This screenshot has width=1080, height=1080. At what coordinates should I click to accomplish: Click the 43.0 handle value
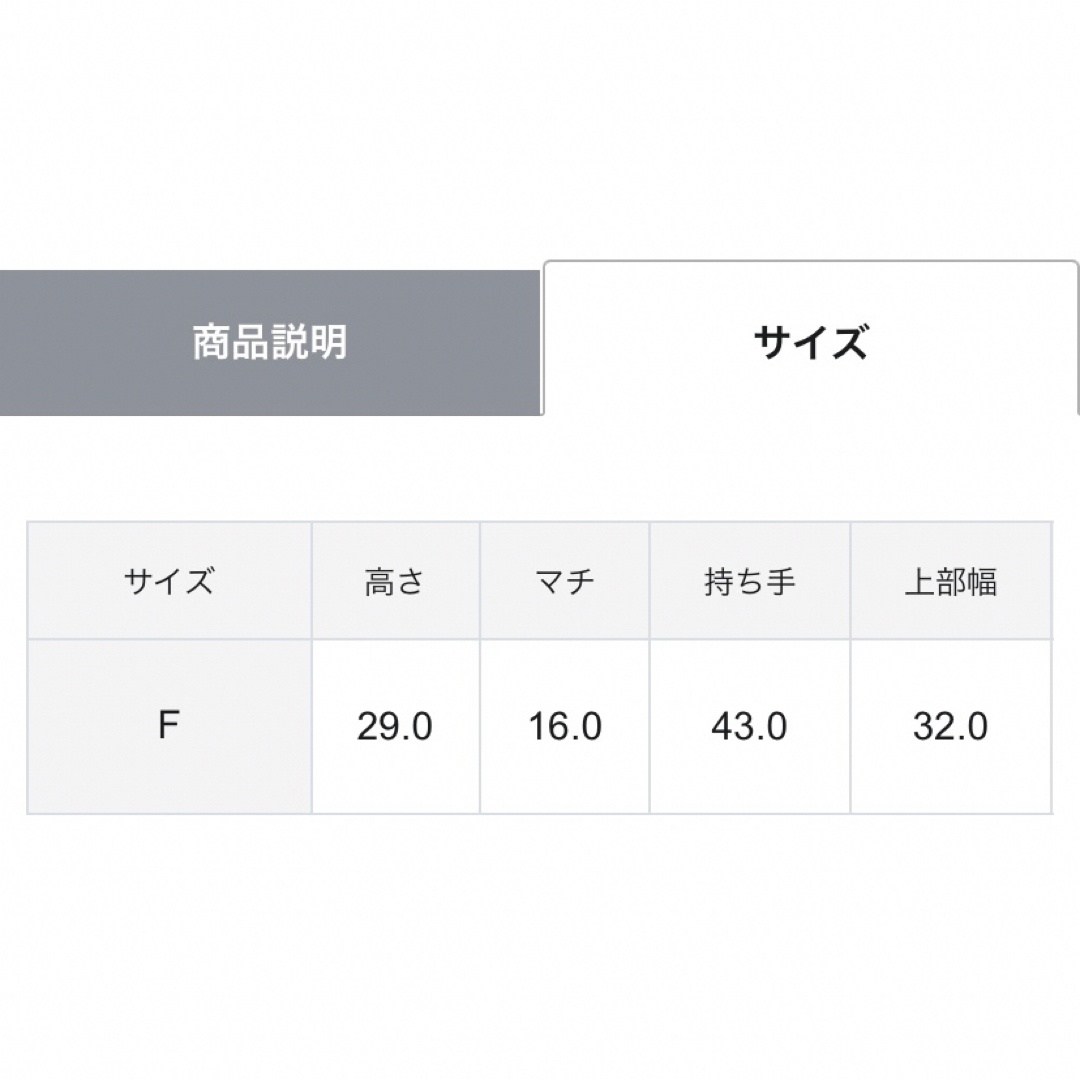click(749, 727)
